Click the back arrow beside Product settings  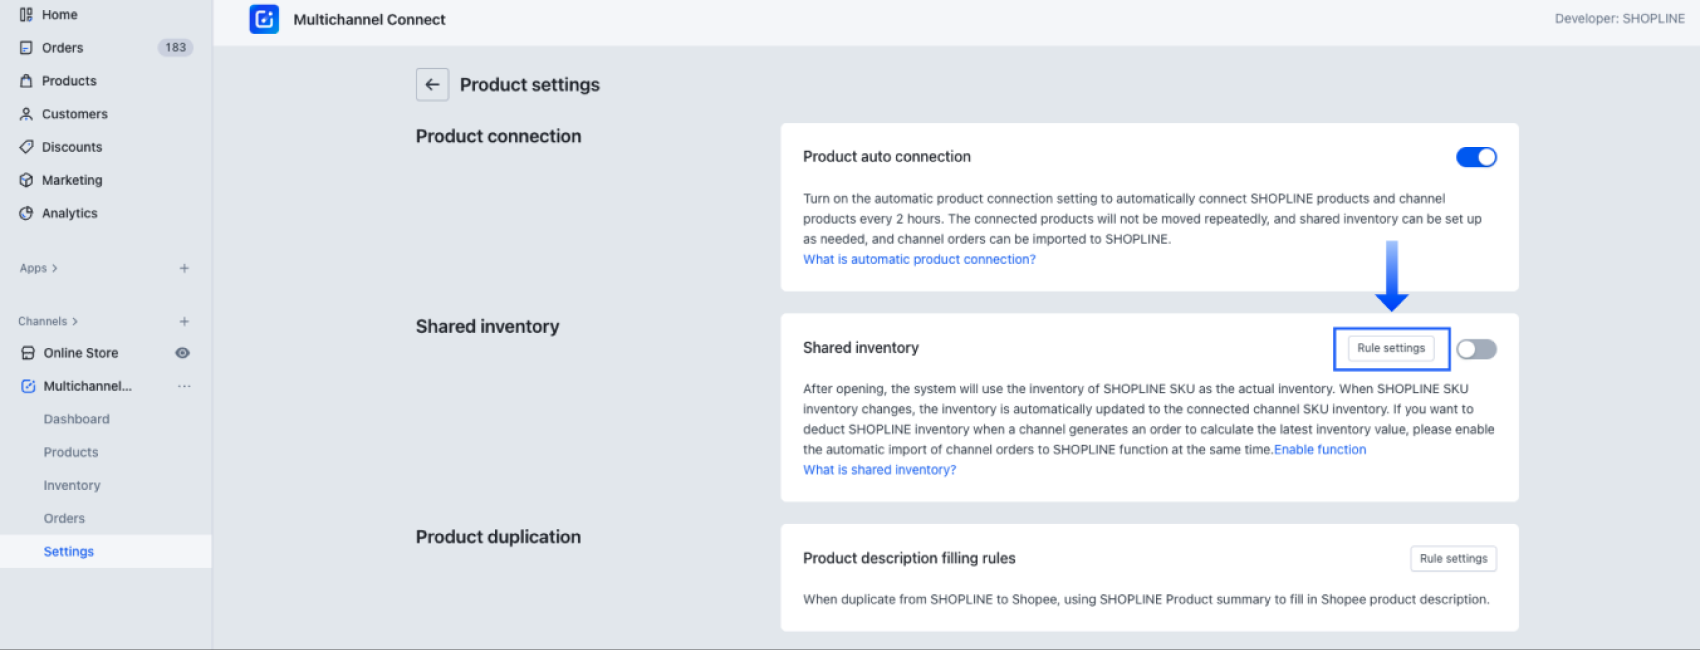[x=432, y=85]
